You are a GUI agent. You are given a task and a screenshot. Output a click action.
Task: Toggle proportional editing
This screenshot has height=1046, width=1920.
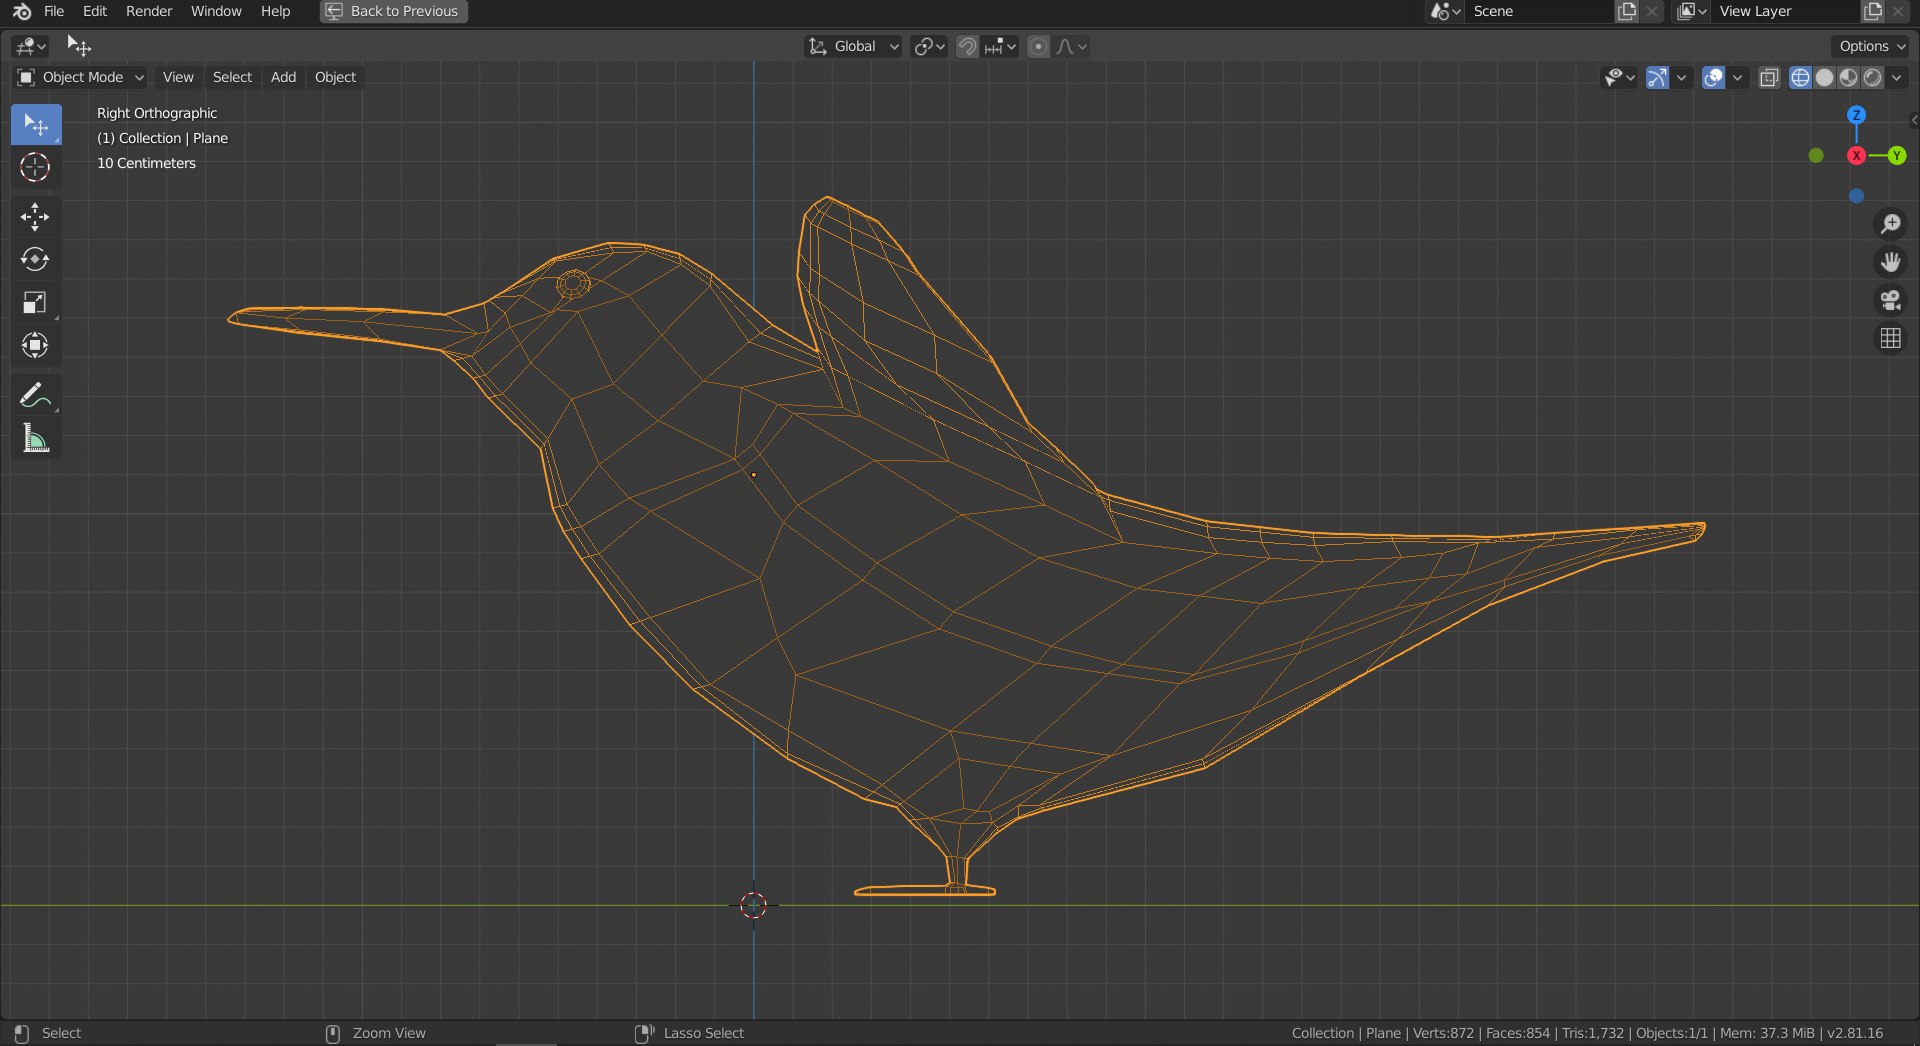[1038, 46]
